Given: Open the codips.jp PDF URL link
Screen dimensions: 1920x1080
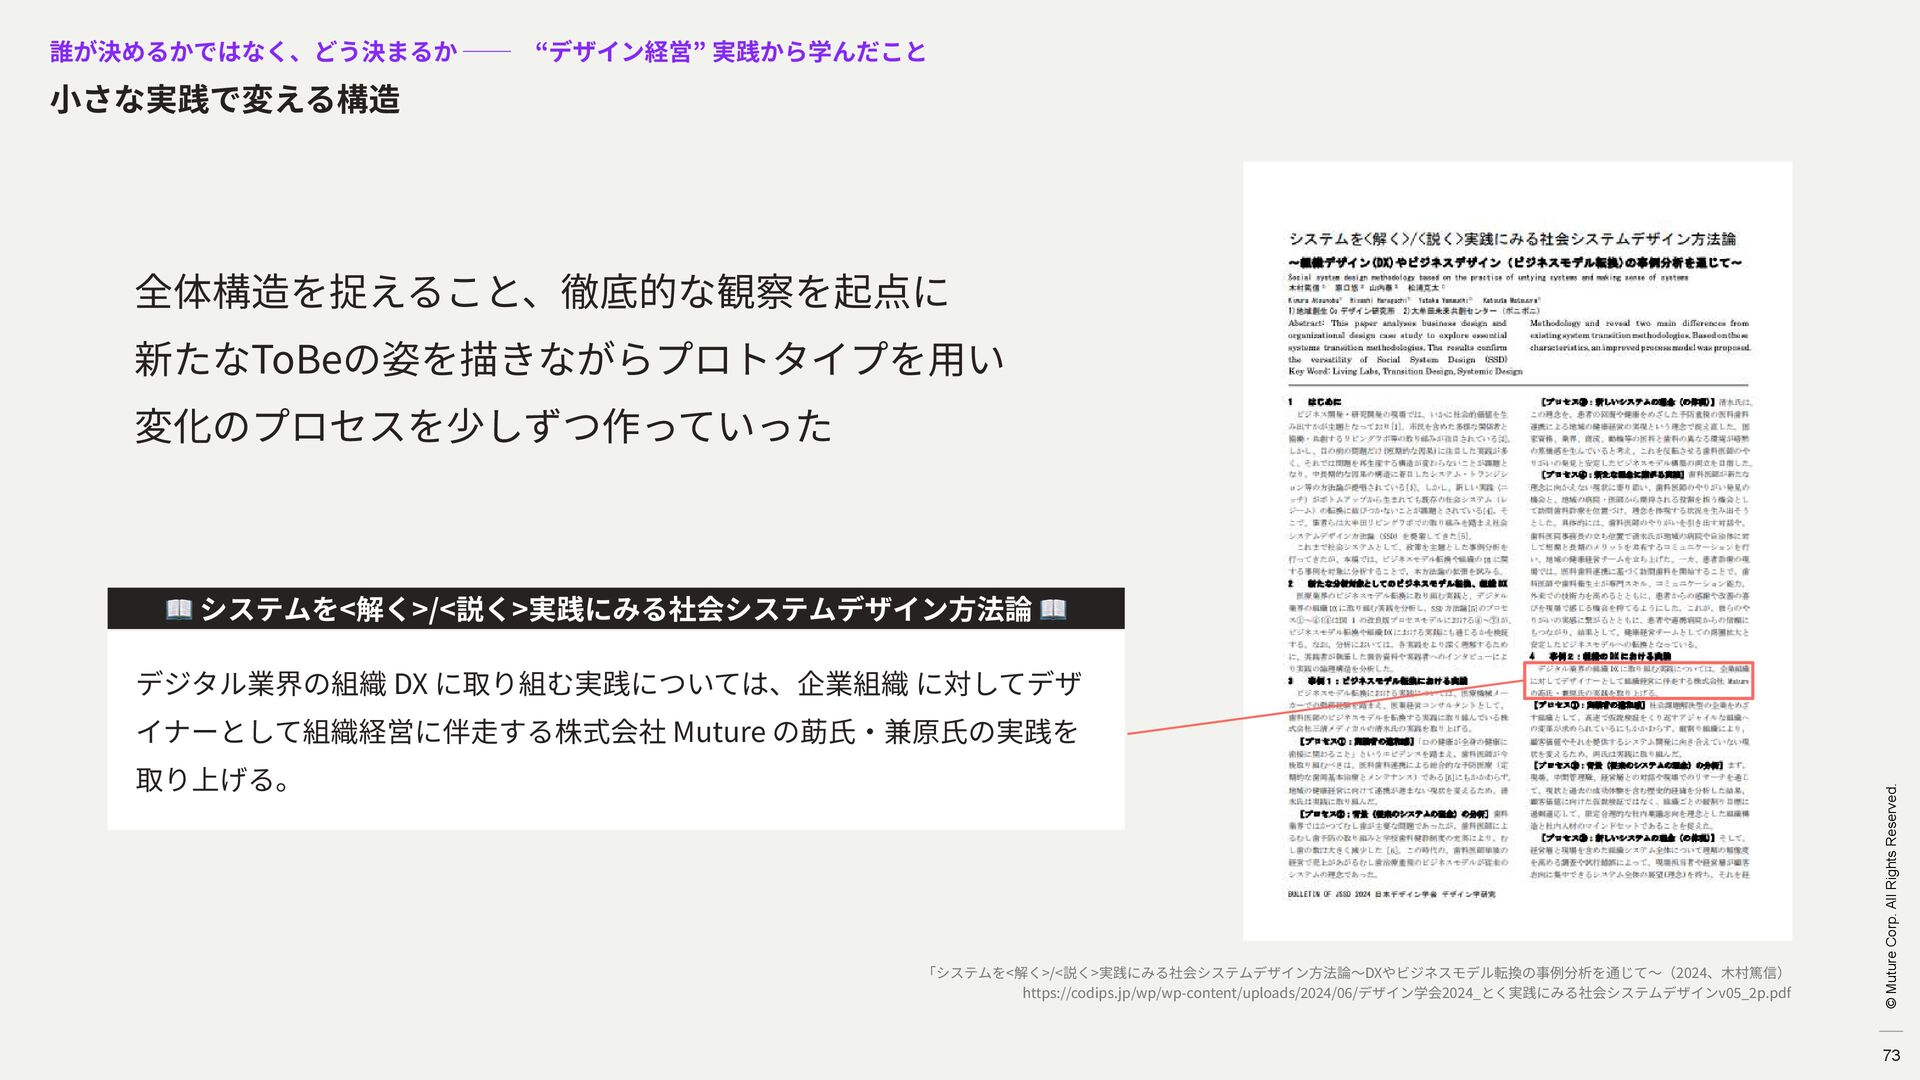Looking at the screenshot, I should [1405, 993].
